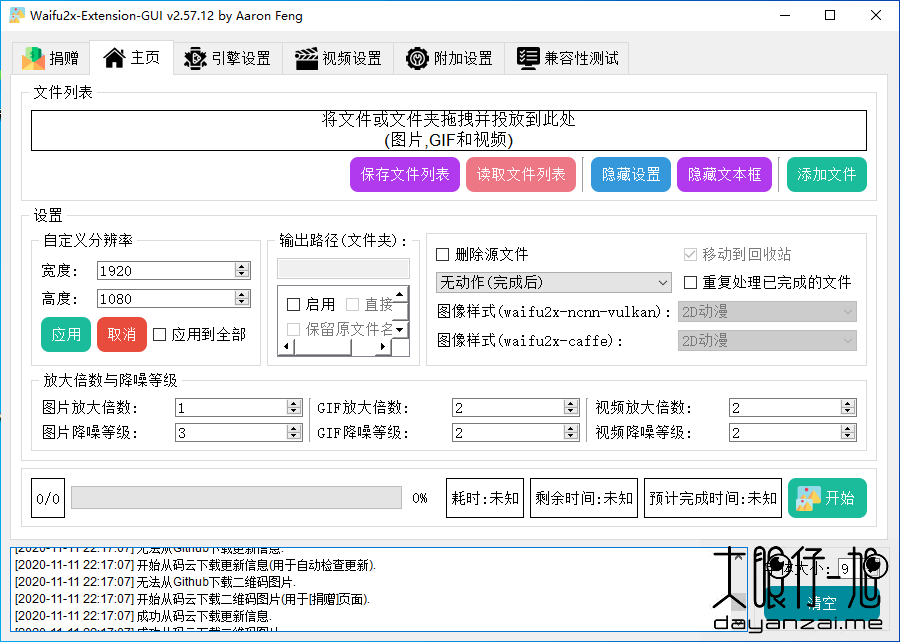Screen dimensions: 900x642
Task: Click the 预计完成时间:未知 label
Action: 712,498
